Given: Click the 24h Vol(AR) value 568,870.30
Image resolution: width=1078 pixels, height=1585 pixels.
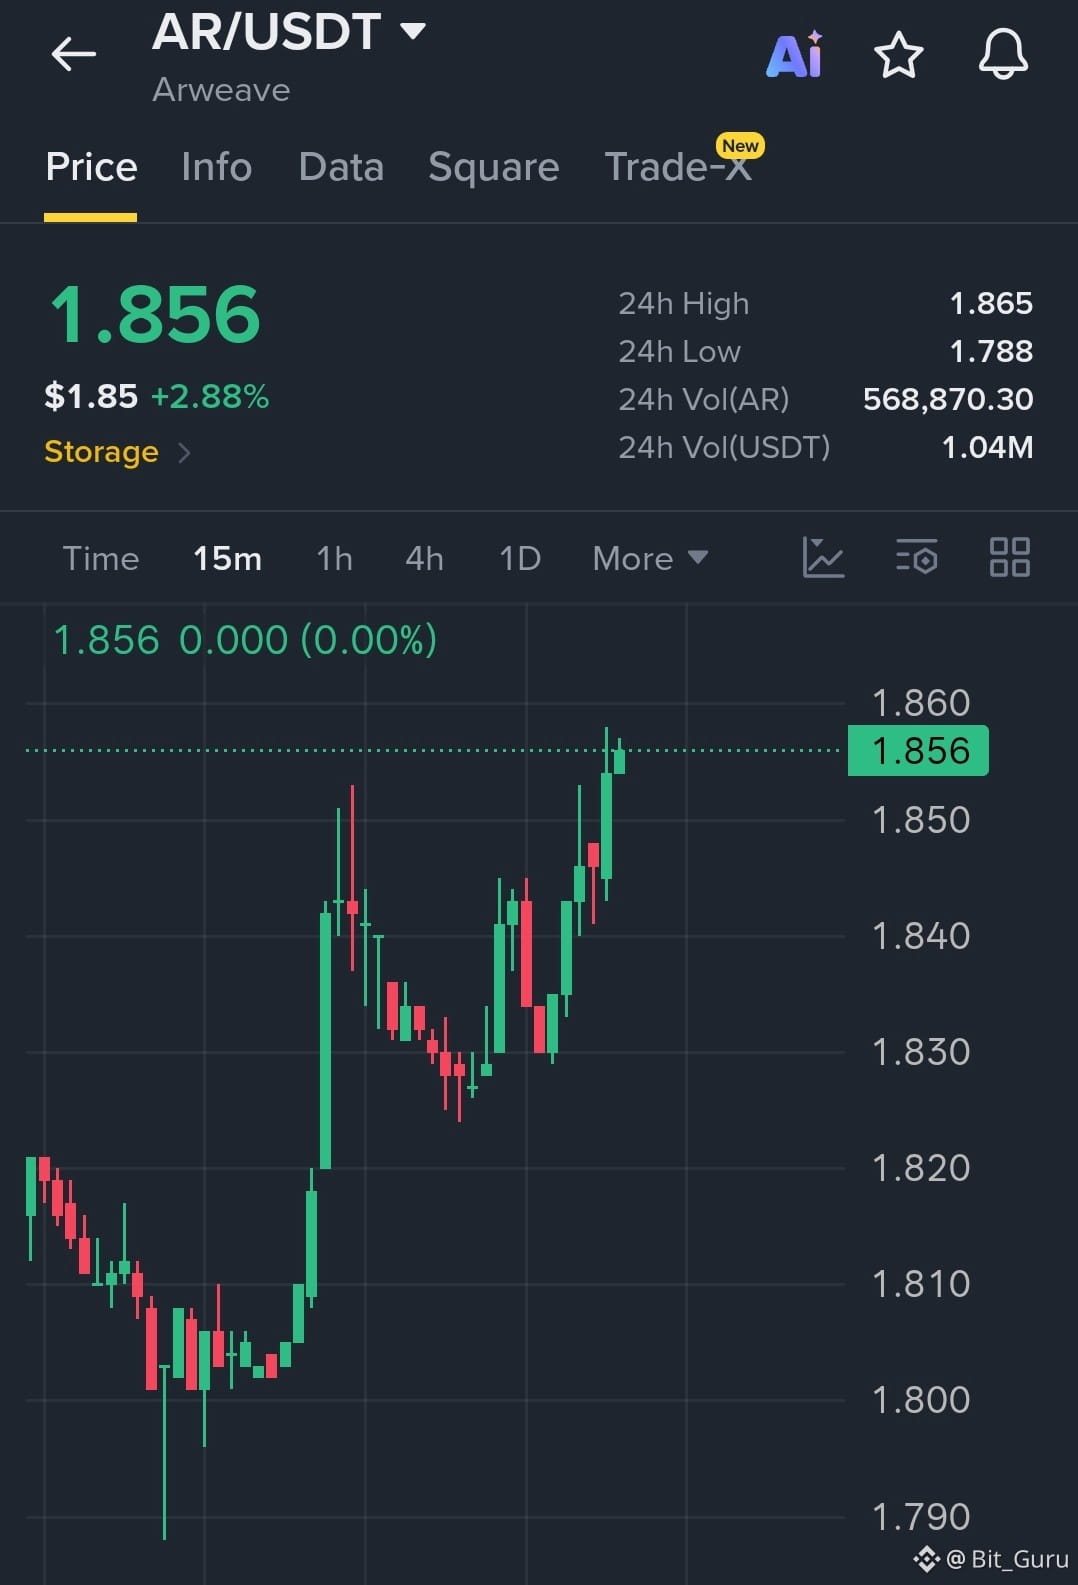Looking at the screenshot, I should coord(948,399).
